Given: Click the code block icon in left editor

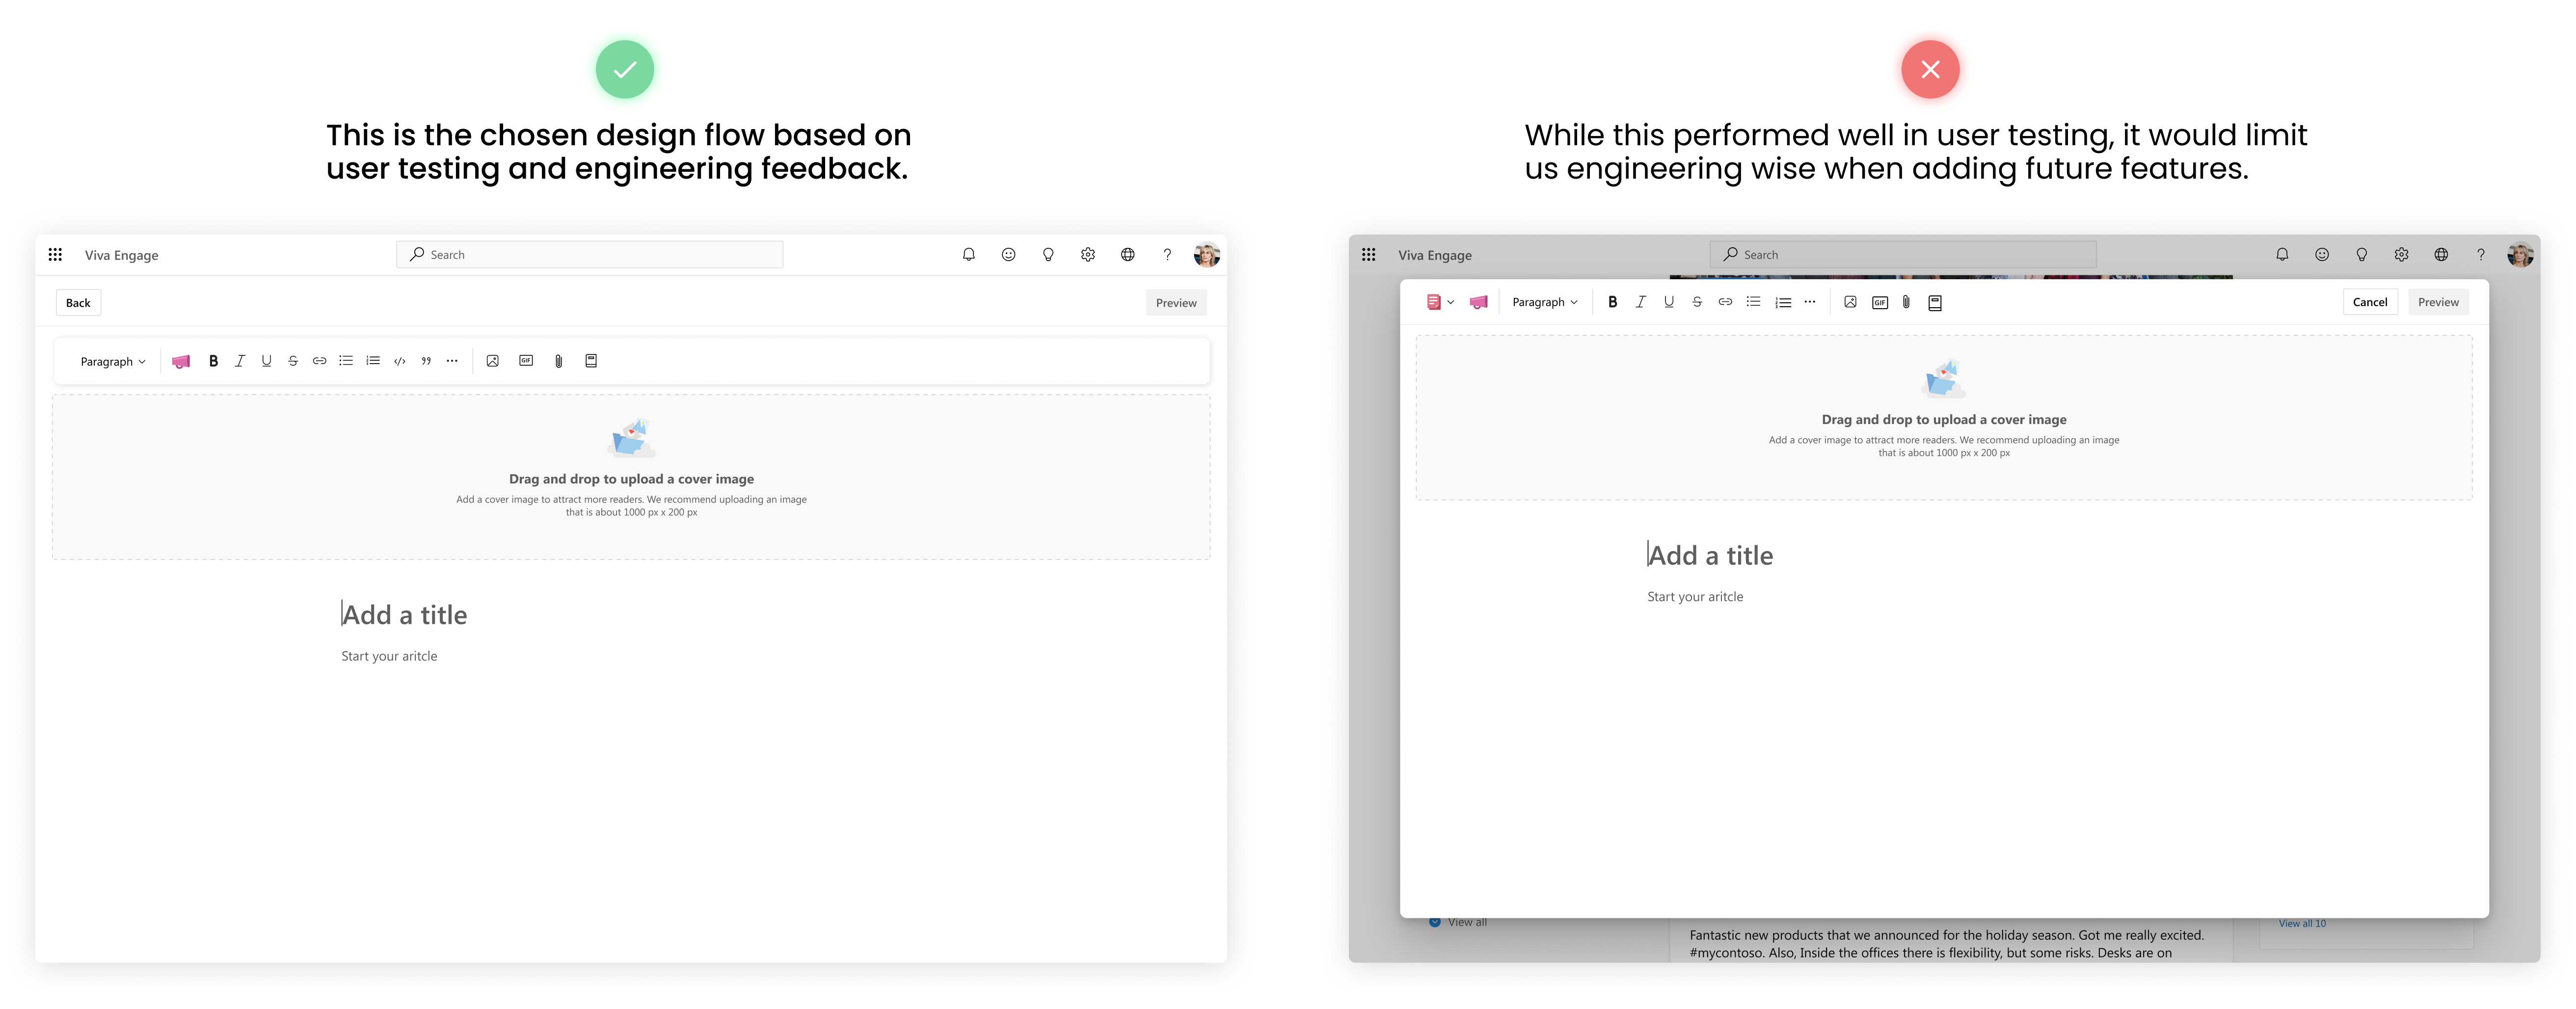Looking at the screenshot, I should 399,361.
